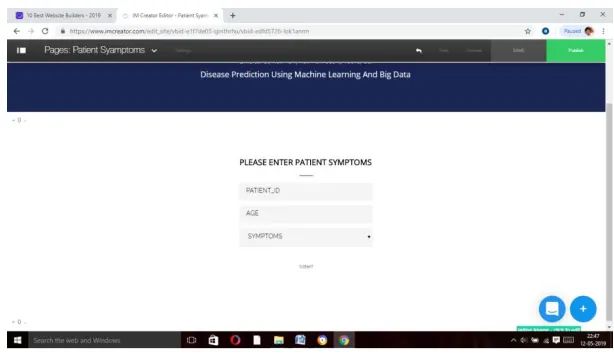Open the chat support bubble button
614x360 pixels.
tap(552, 309)
